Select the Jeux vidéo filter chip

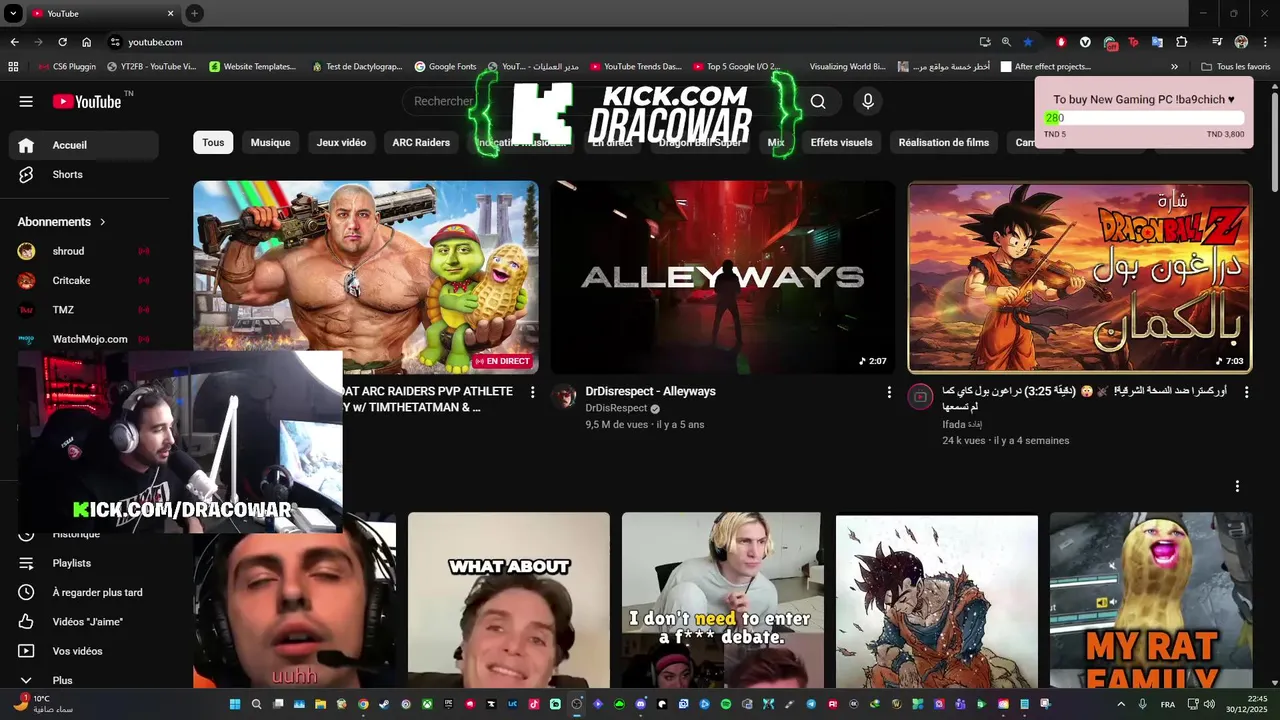click(x=341, y=143)
